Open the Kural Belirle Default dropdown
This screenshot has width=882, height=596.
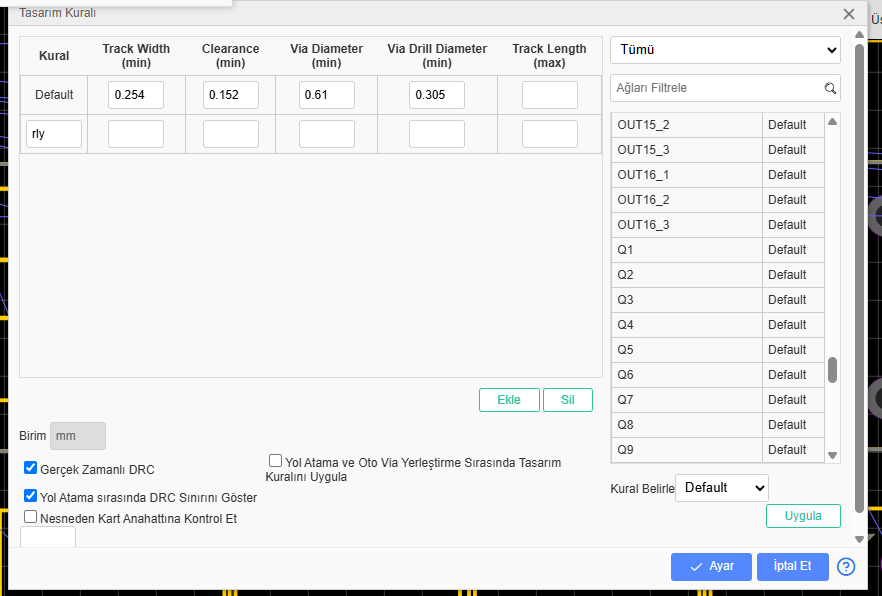pos(722,488)
